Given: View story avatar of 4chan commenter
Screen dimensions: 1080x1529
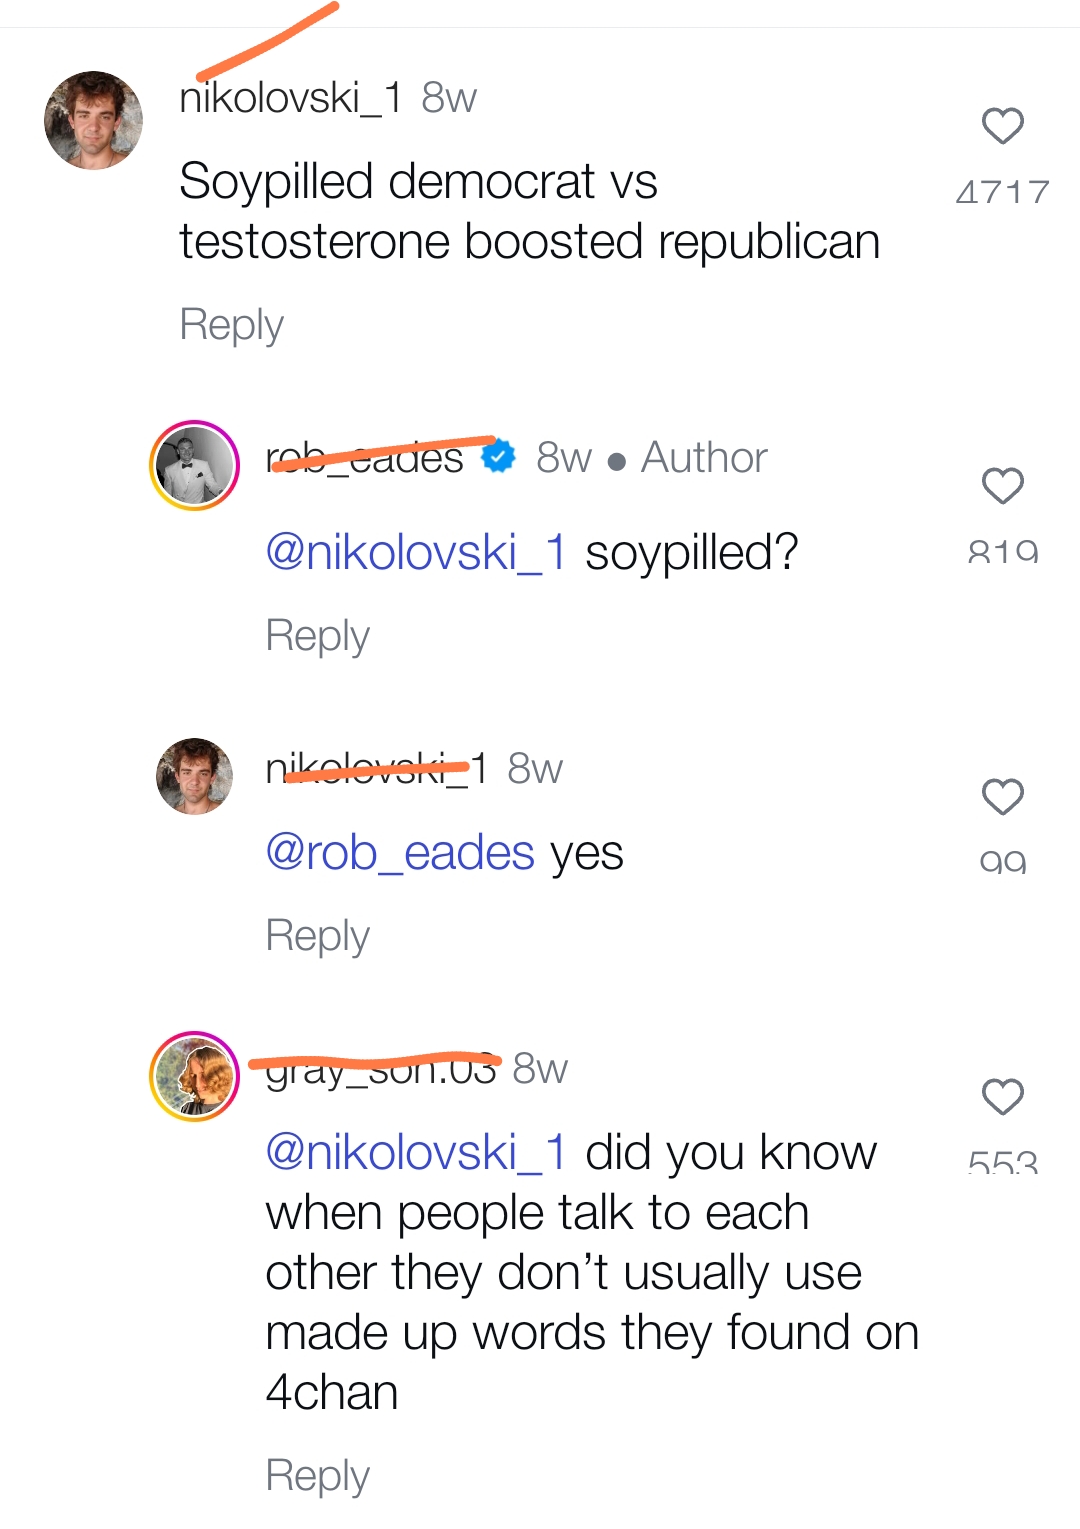Looking at the screenshot, I should (194, 1076).
